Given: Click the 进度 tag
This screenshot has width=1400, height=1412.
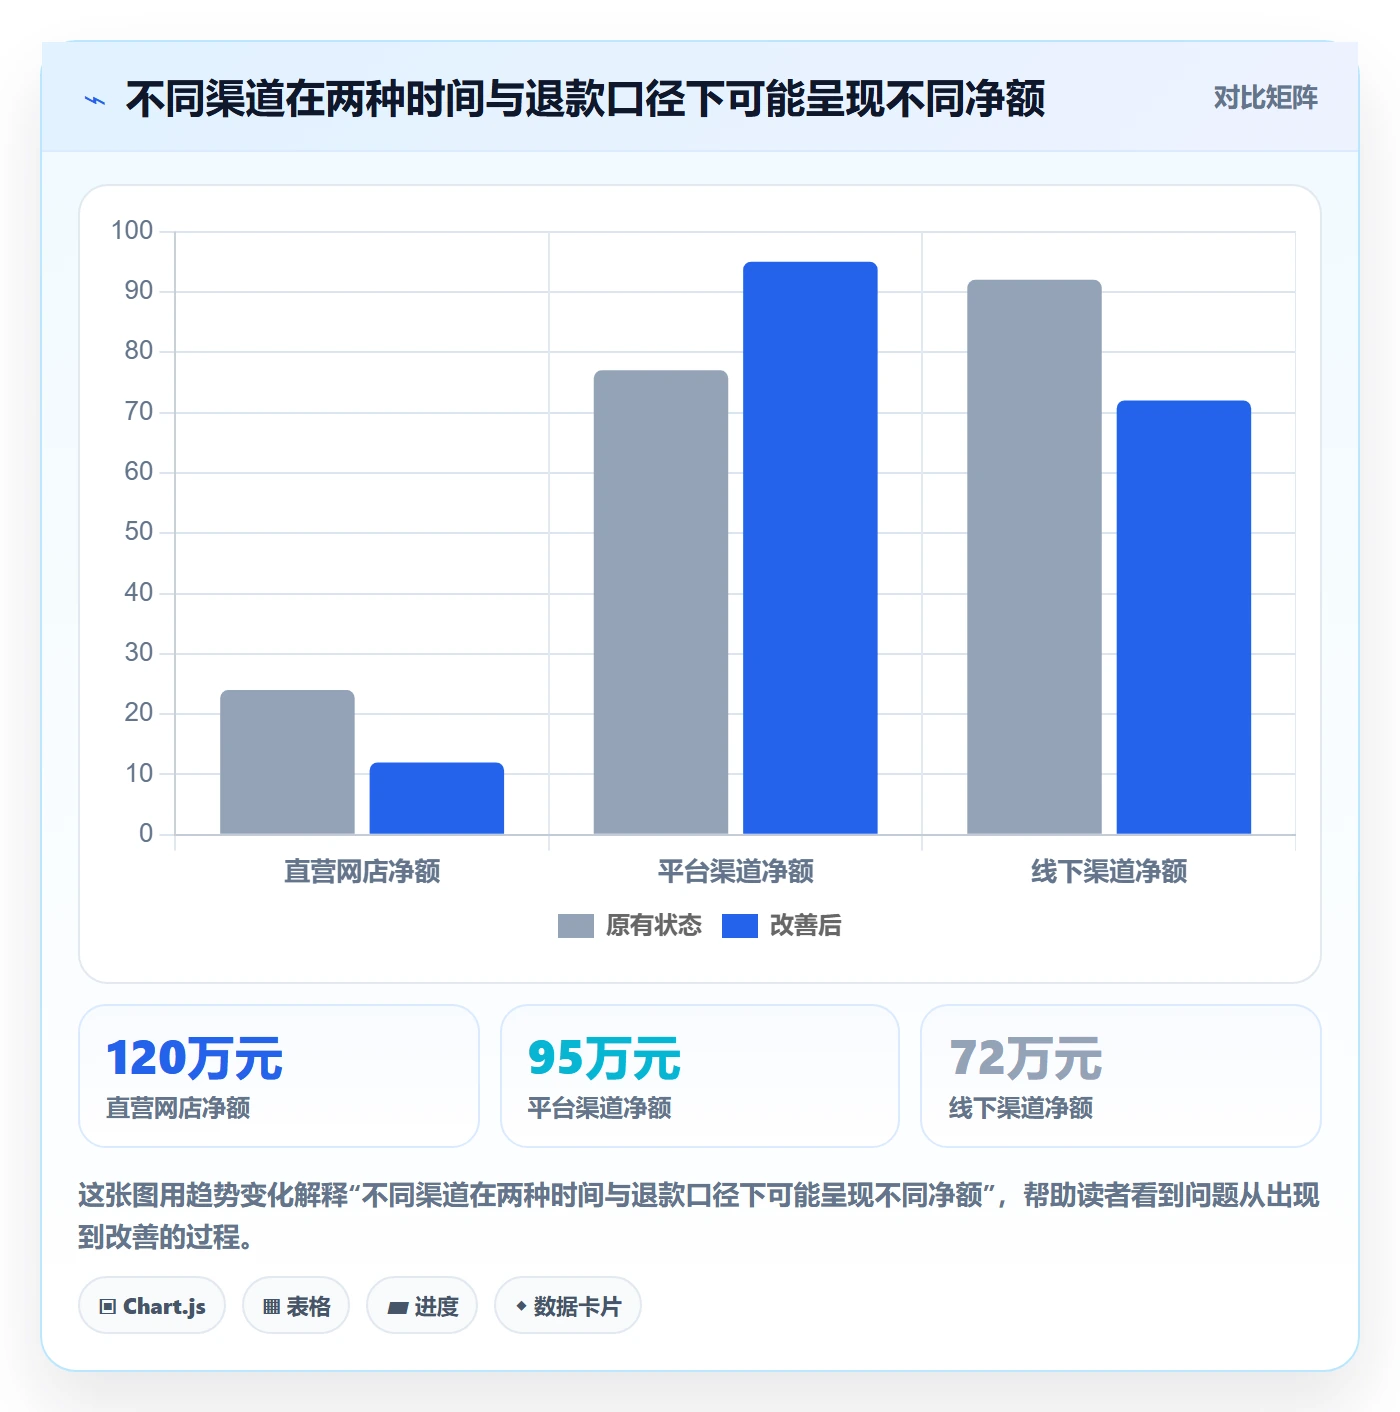Looking at the screenshot, I should point(422,1306).
